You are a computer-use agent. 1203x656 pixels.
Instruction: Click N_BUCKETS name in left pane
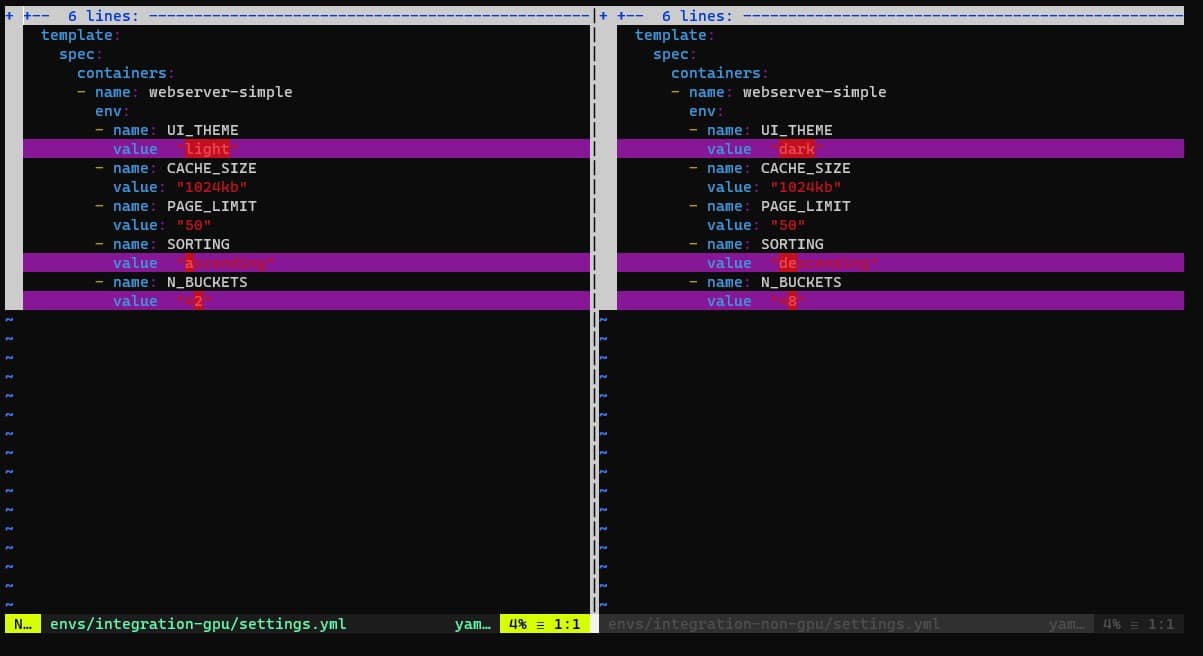pos(207,282)
